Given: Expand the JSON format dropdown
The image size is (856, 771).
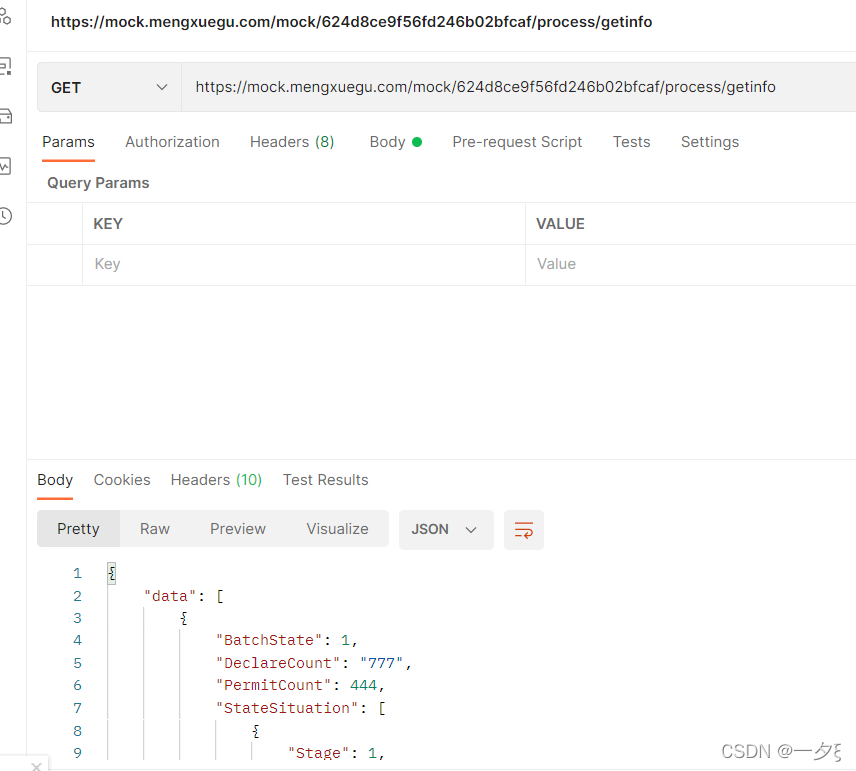Looking at the screenshot, I should (445, 530).
